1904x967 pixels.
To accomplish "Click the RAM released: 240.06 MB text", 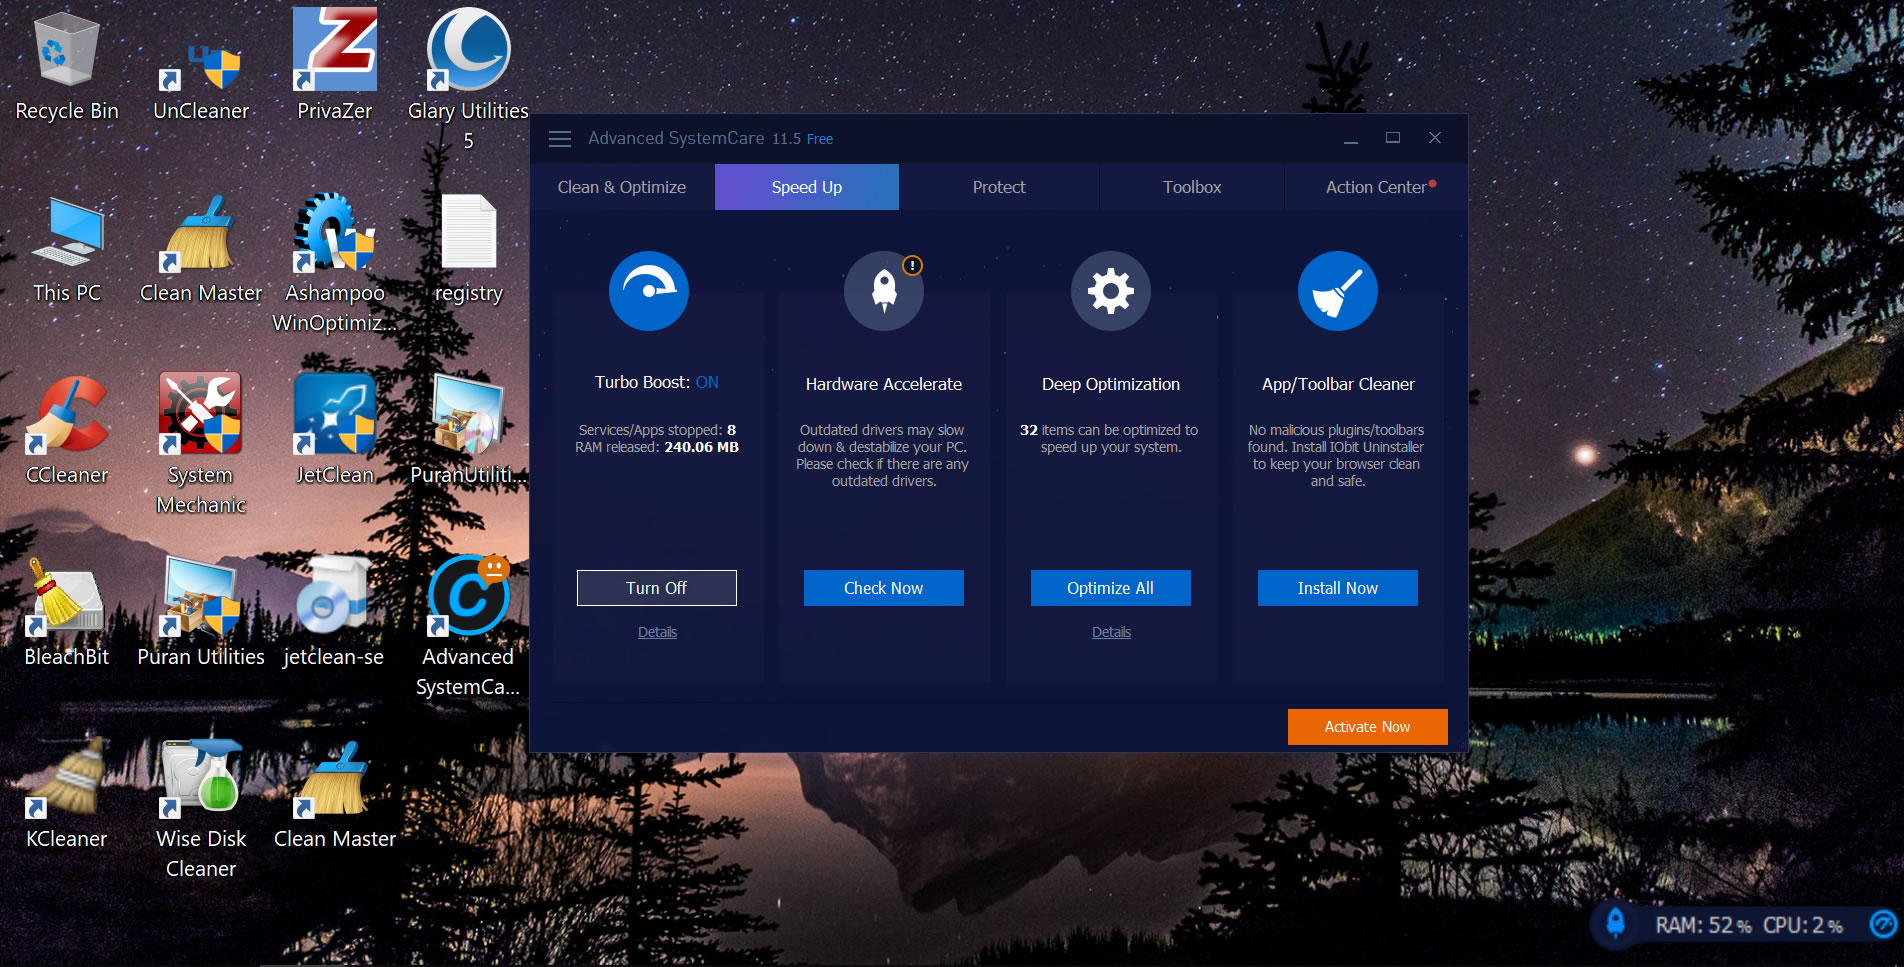I will 657,447.
